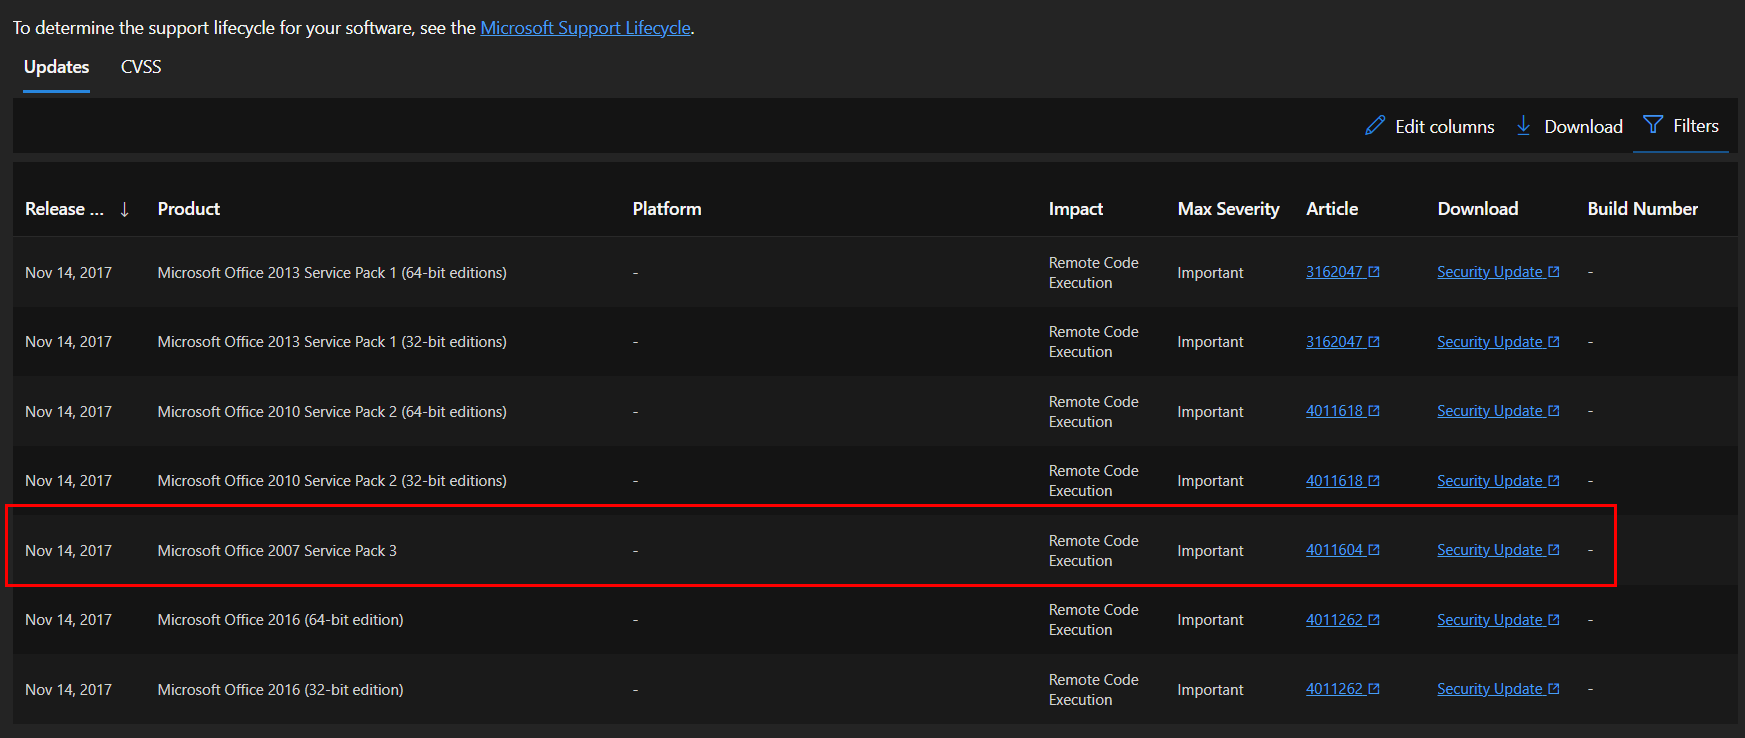Open the Microsoft Support Lifecycle link

585,28
